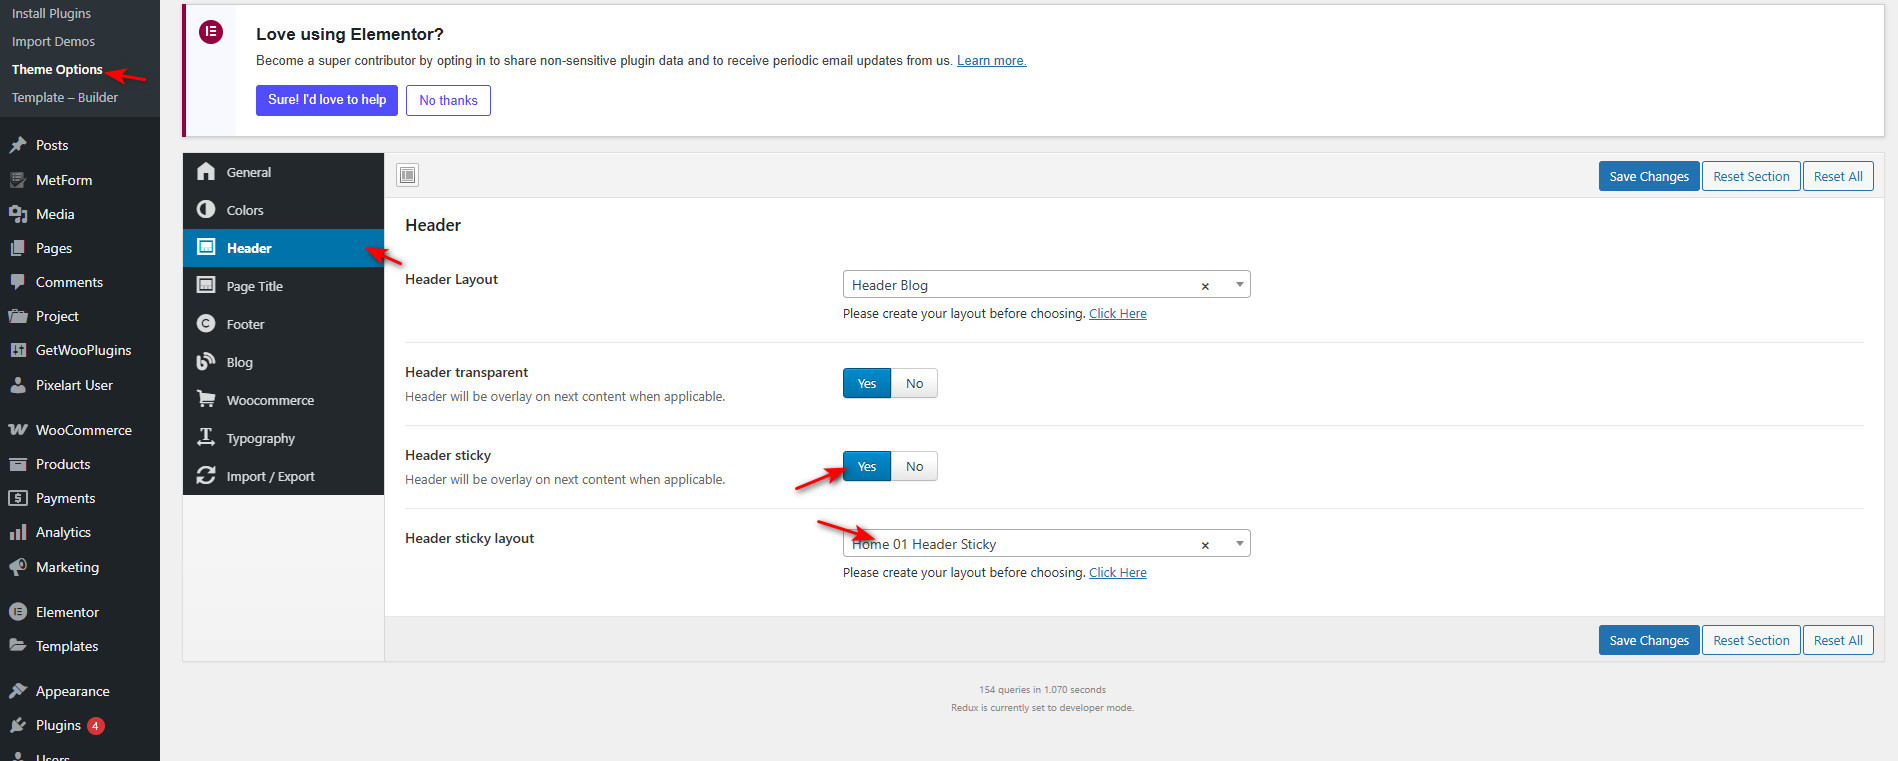This screenshot has width=1898, height=761.
Task: Click the Woocommerce cart icon in options
Action: click(x=206, y=400)
